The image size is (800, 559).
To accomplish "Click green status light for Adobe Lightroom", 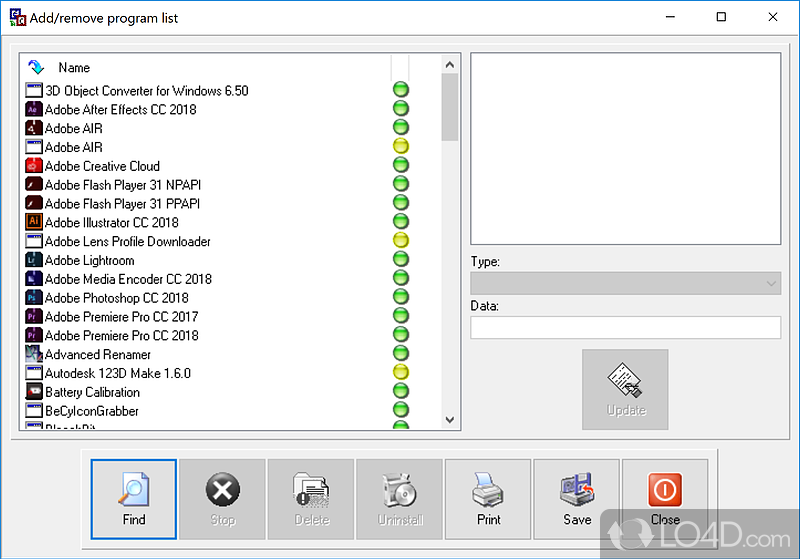I will coord(401,259).
